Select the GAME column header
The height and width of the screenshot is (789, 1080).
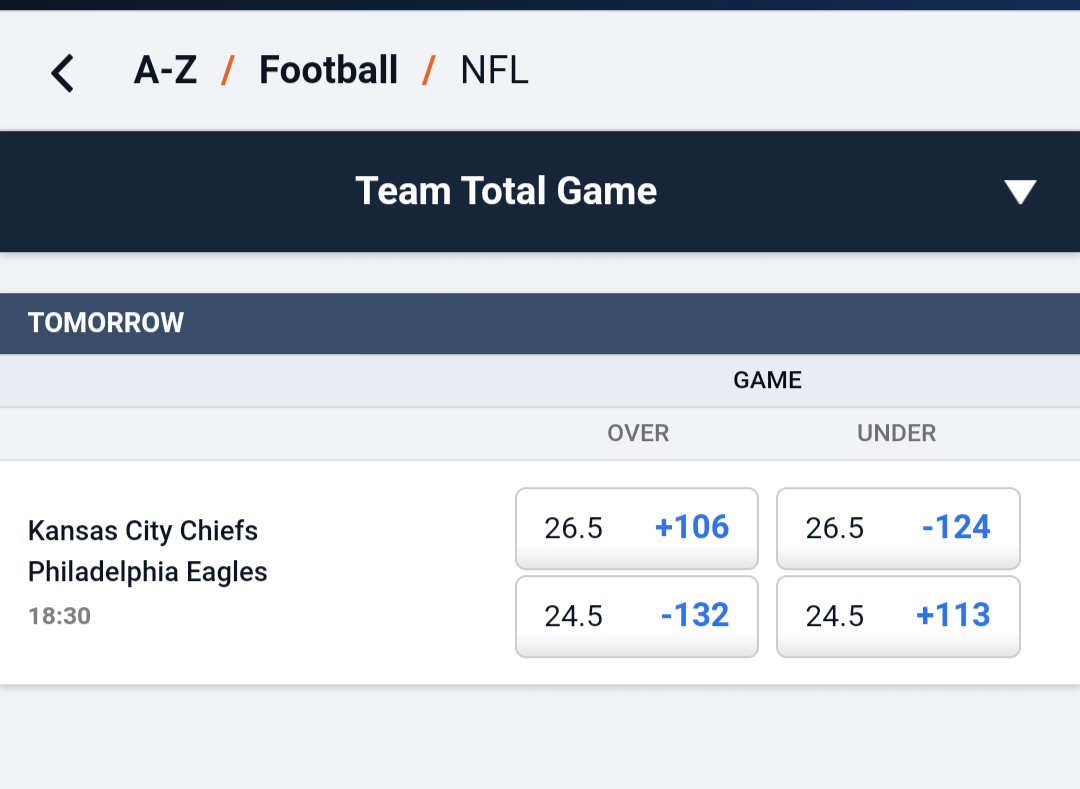767,380
